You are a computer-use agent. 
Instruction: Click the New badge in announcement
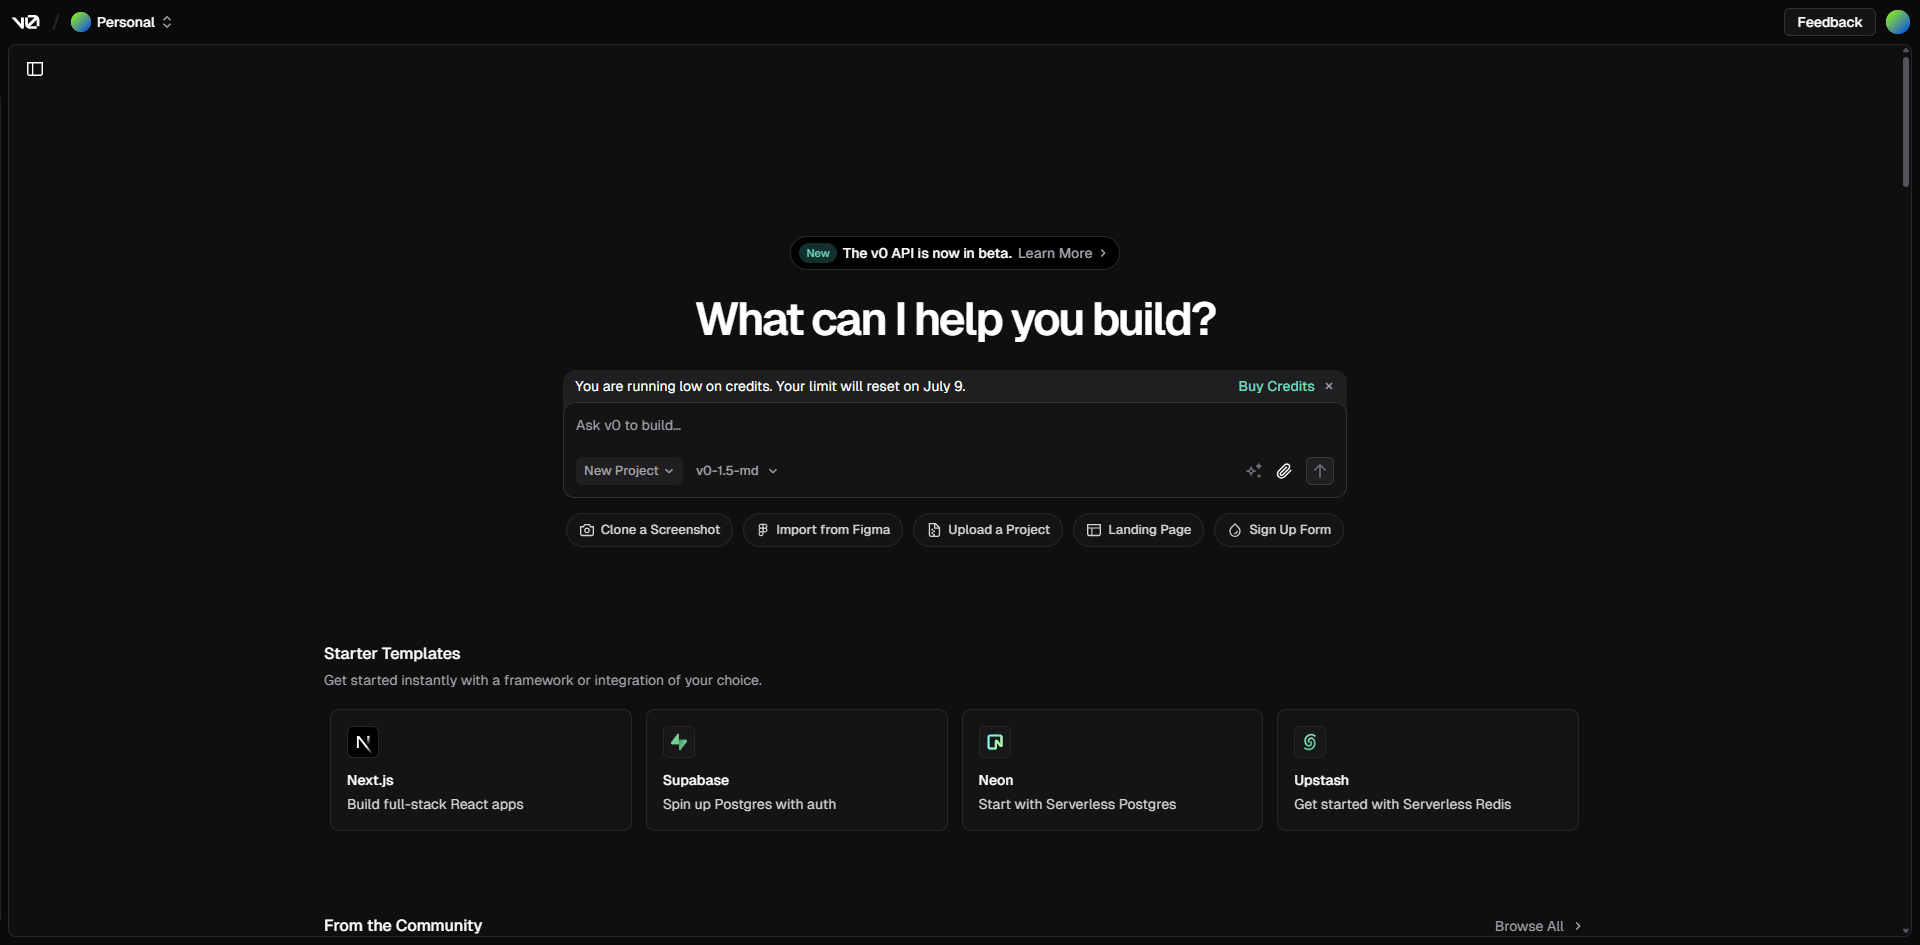818,253
